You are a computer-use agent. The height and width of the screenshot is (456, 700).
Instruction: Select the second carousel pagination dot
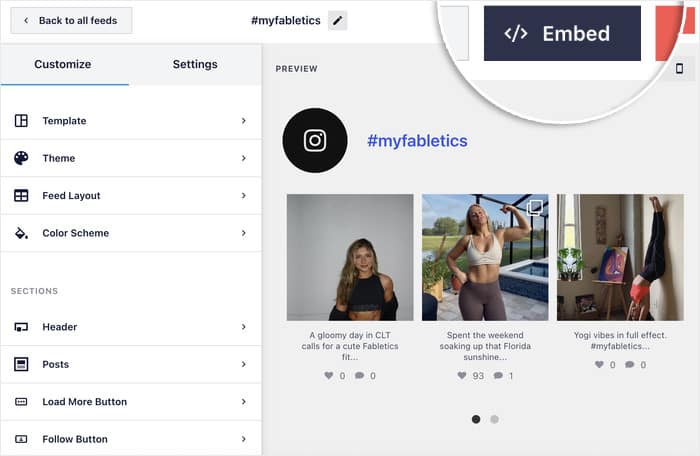494,419
